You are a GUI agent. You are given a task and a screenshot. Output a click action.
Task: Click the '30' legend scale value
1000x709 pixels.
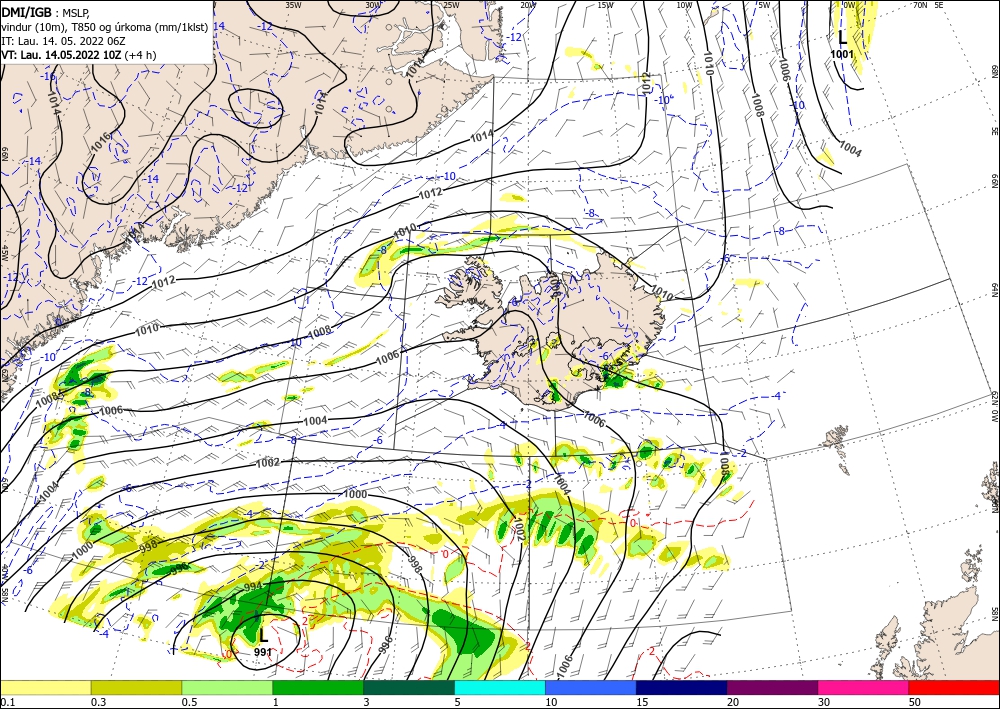click(824, 702)
